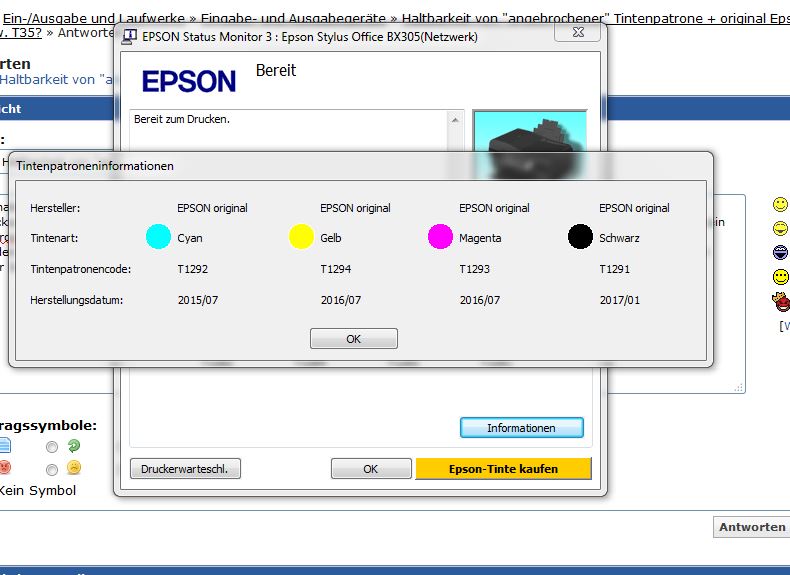The width and height of the screenshot is (790, 575).
Task: Open the Haltbarkeit von angebrochener Tintenpatrone thread link
Action: 596,19
